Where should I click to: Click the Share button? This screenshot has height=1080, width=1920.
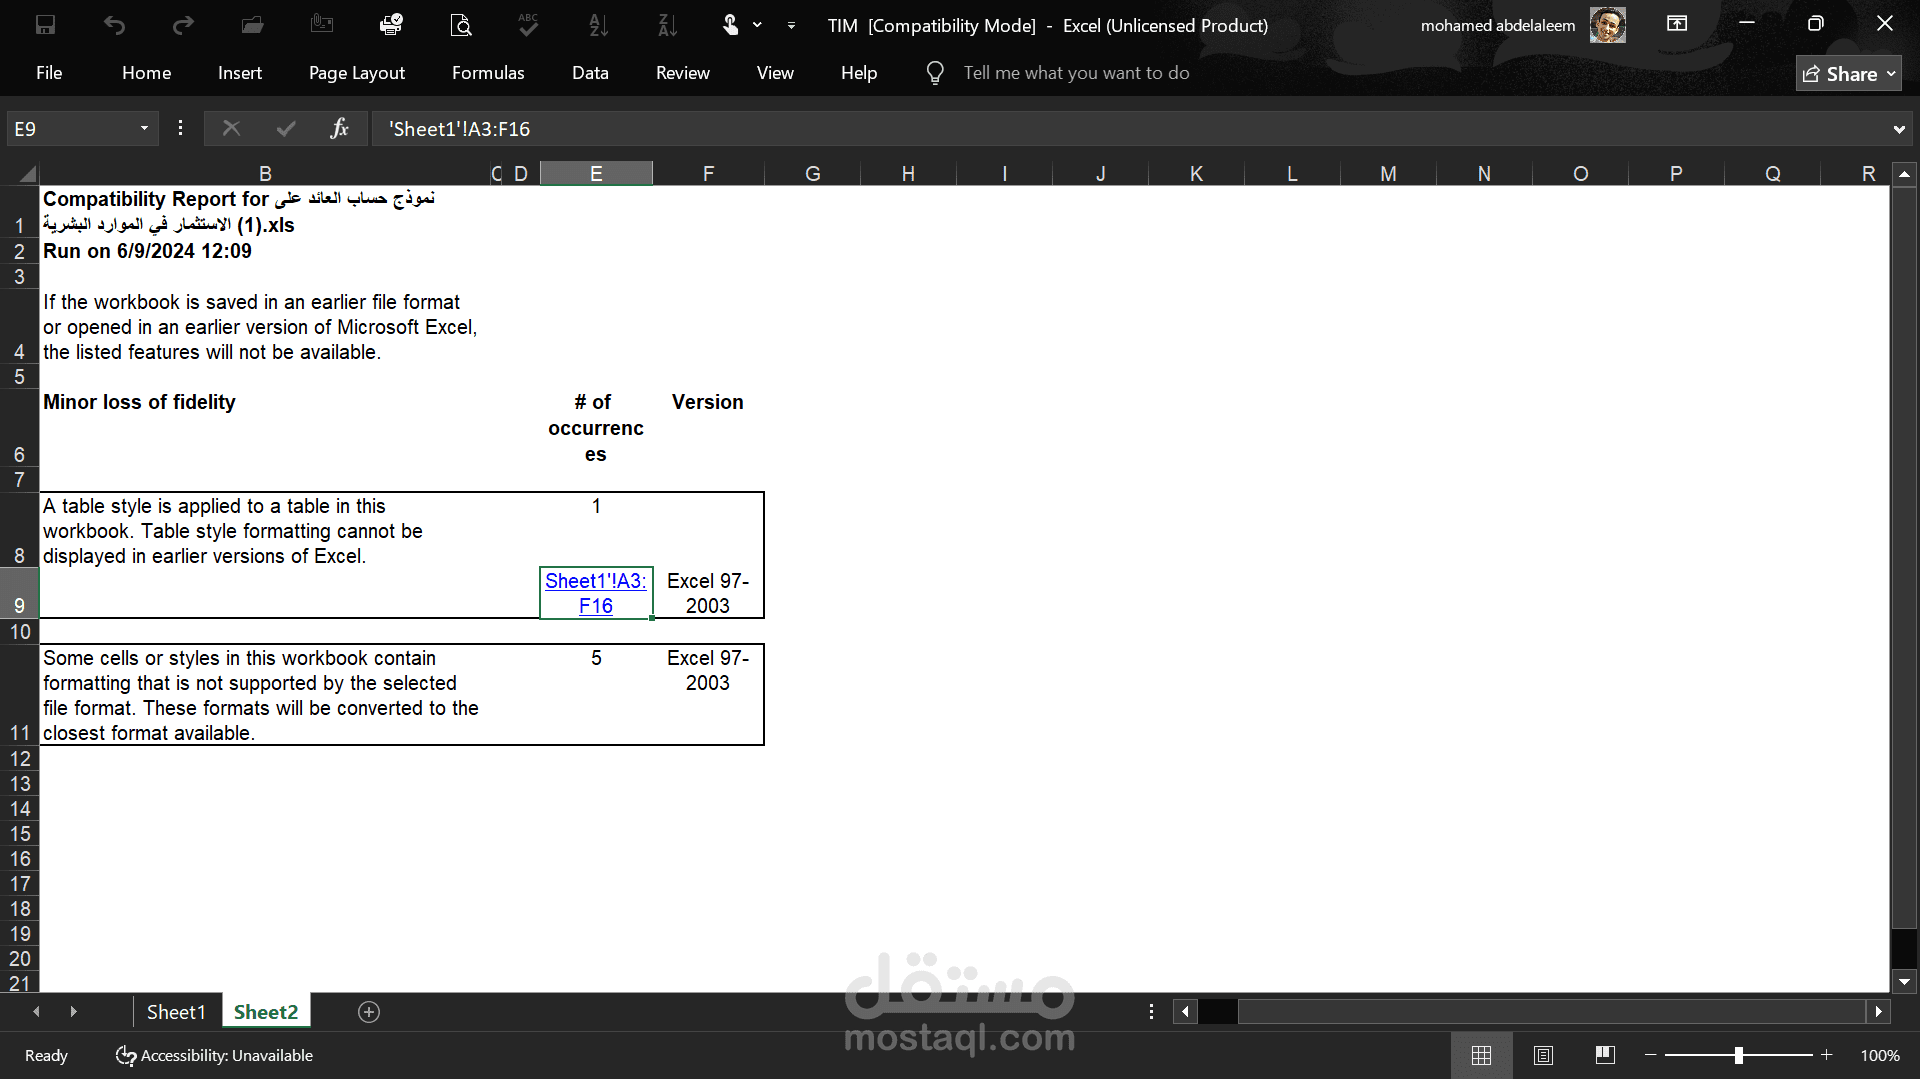(1848, 74)
